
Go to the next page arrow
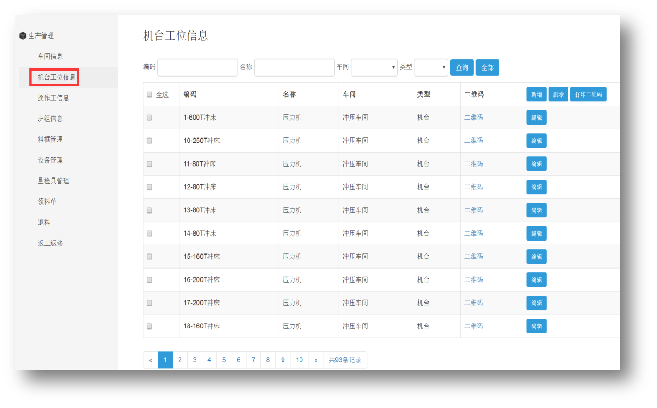pyautogui.click(x=316, y=360)
